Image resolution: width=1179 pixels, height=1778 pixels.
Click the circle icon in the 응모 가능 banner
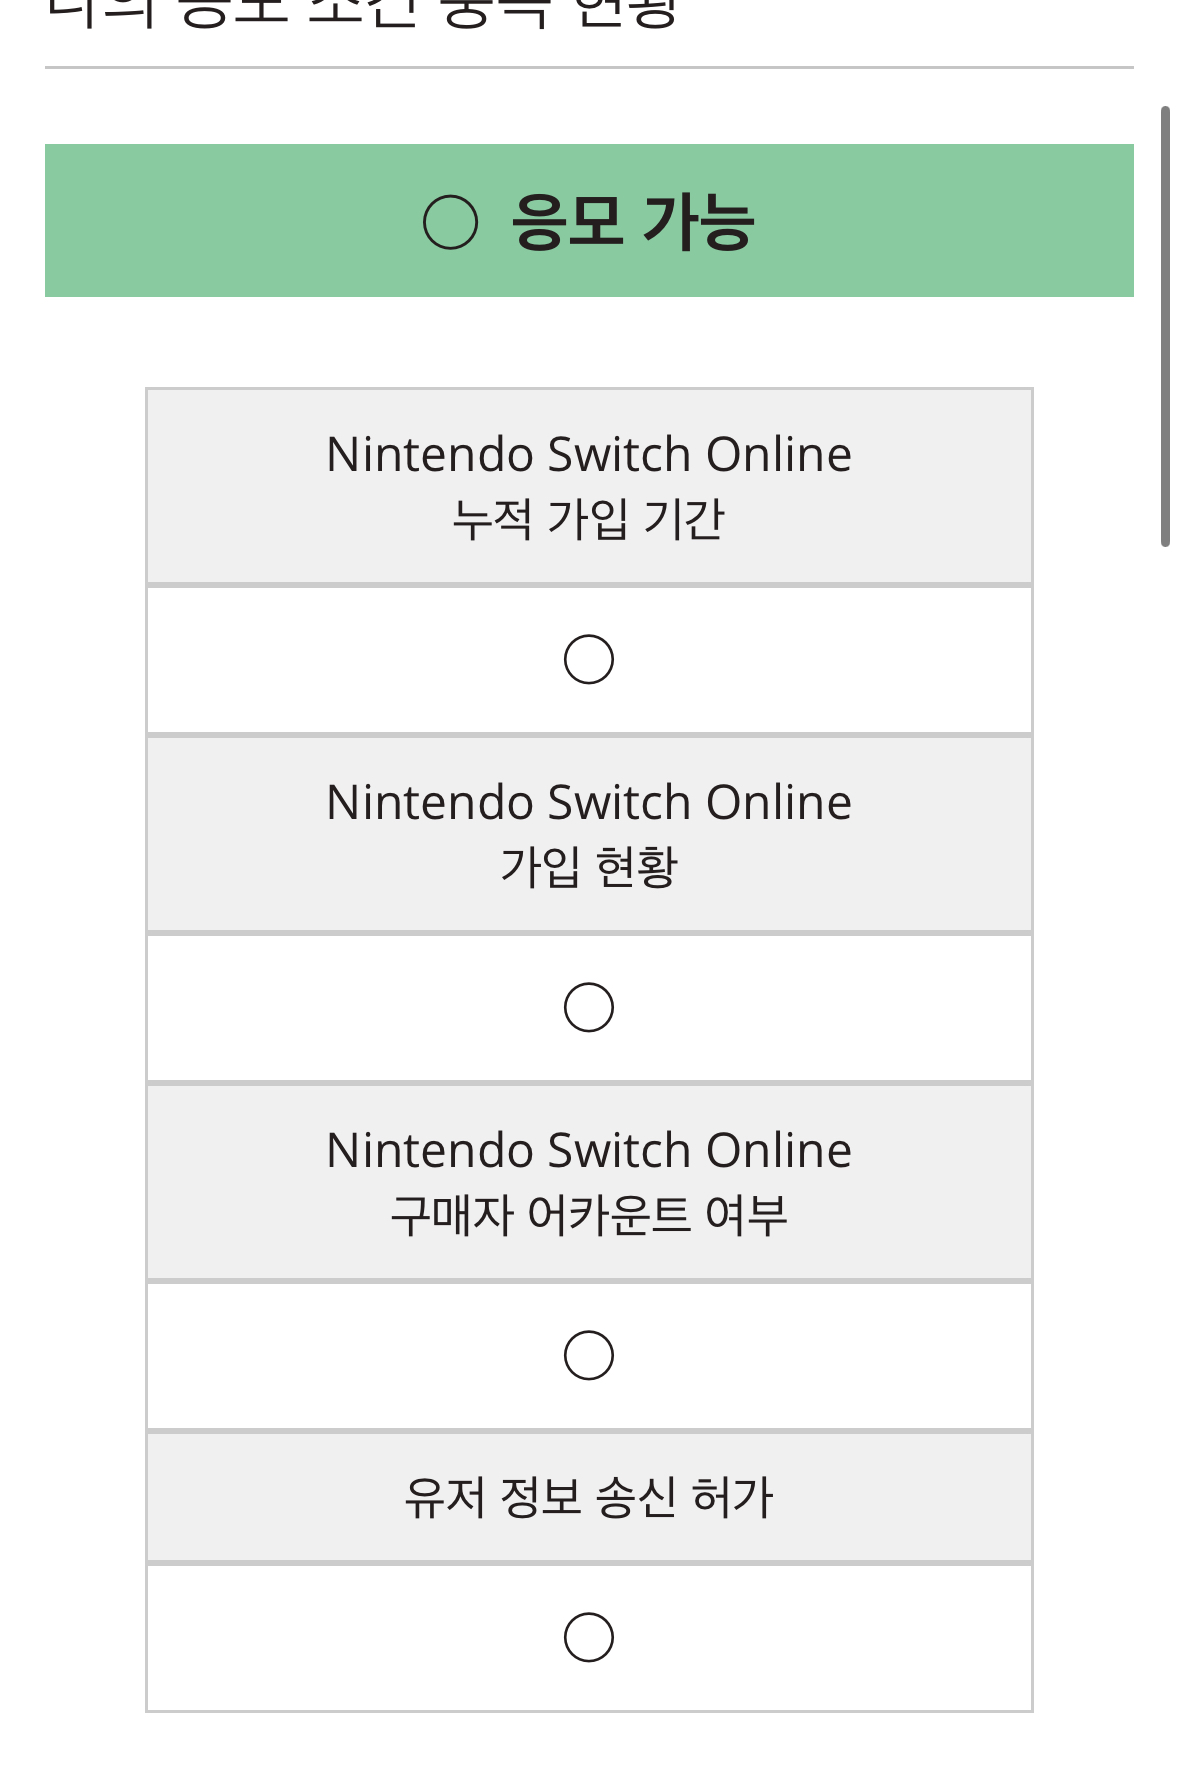coord(450,221)
